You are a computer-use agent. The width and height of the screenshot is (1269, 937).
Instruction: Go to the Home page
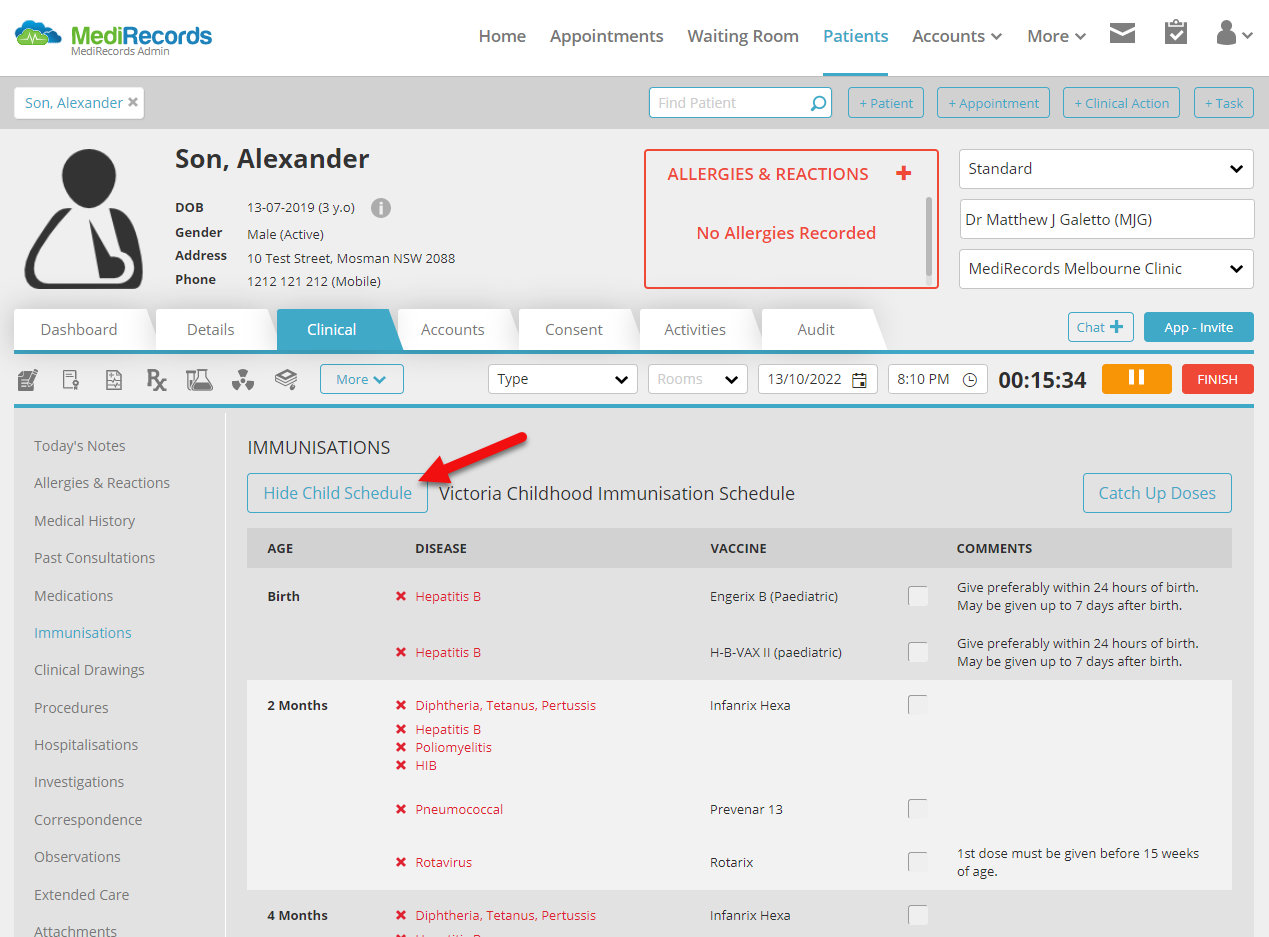click(x=502, y=36)
